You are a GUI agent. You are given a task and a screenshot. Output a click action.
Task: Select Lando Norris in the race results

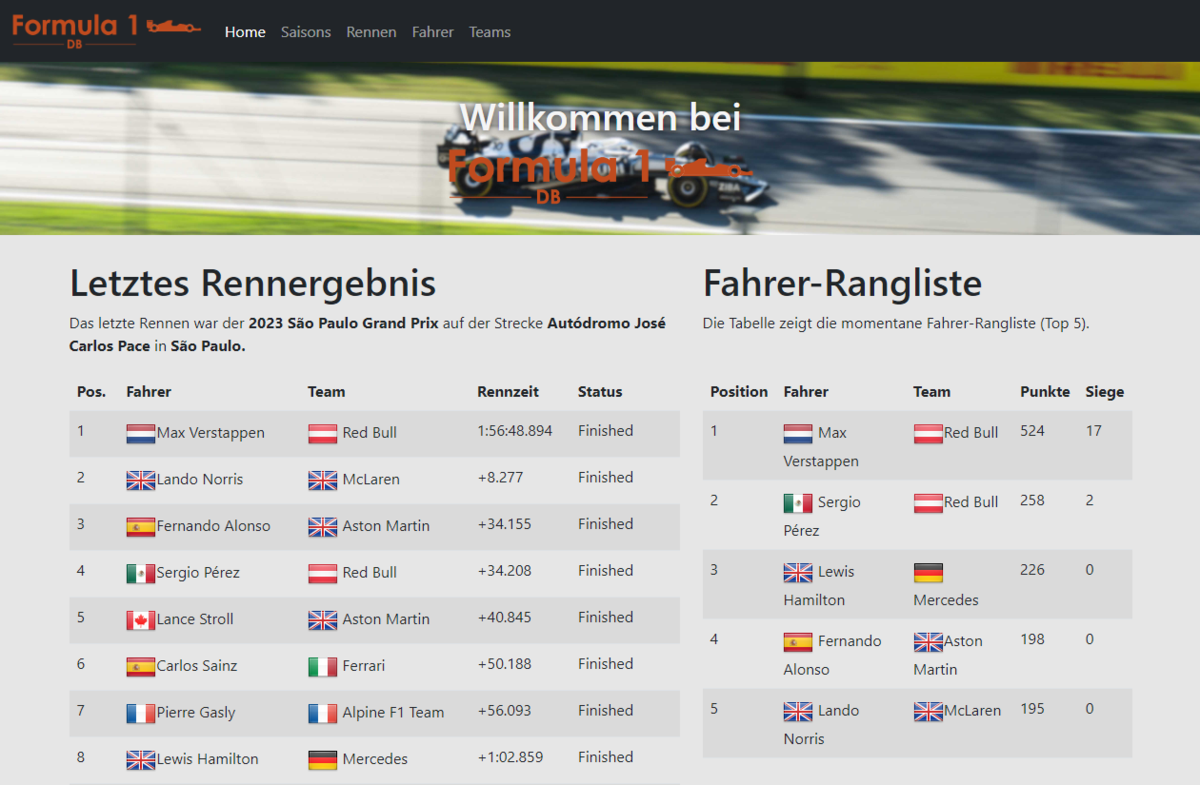click(x=199, y=479)
